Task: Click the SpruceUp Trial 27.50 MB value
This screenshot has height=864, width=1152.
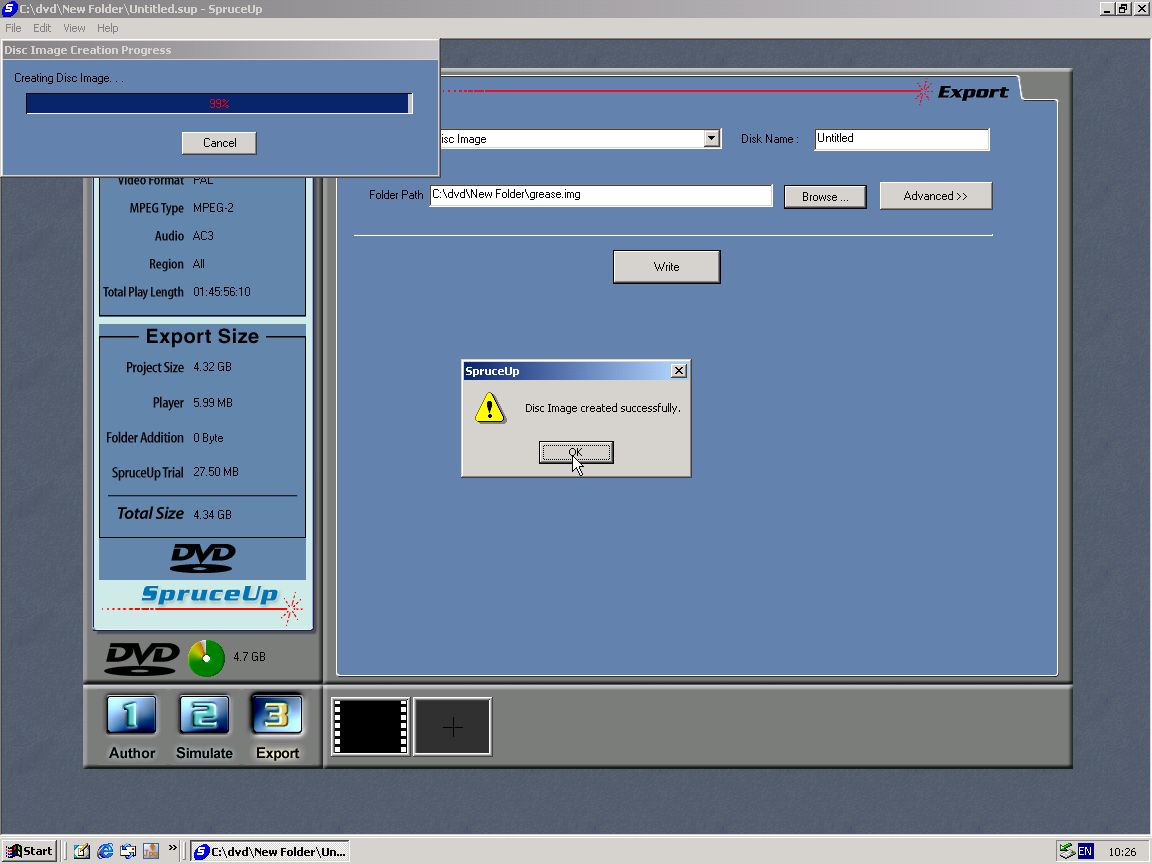Action: [x=216, y=472]
